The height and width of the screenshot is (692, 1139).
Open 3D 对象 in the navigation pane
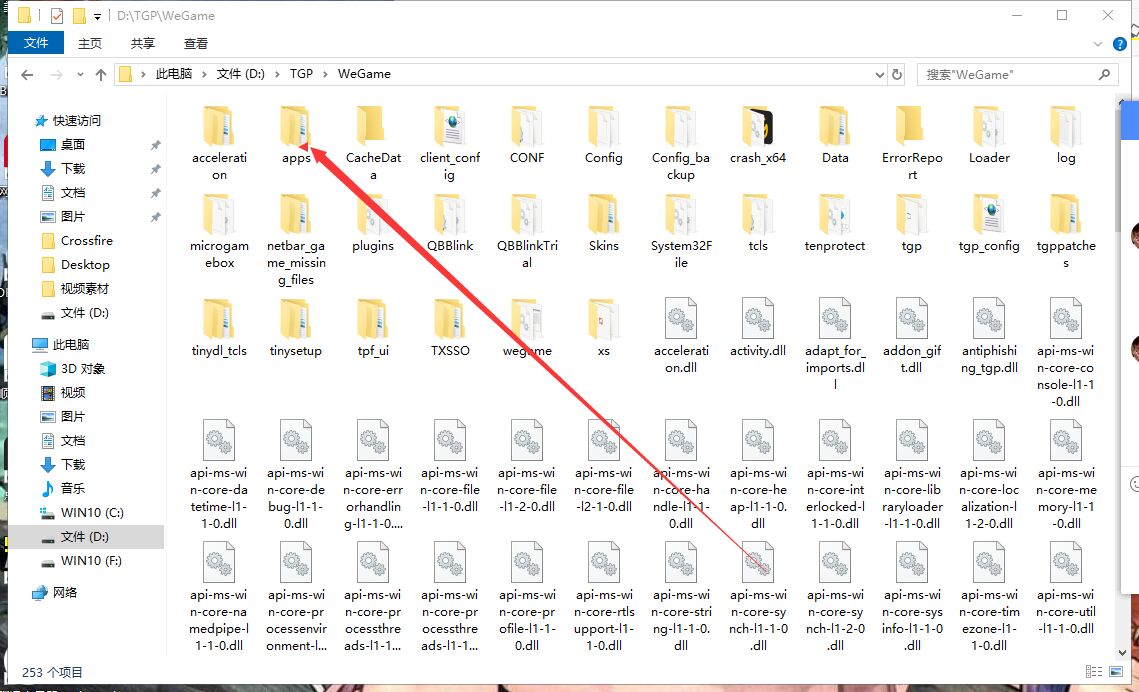[83, 368]
